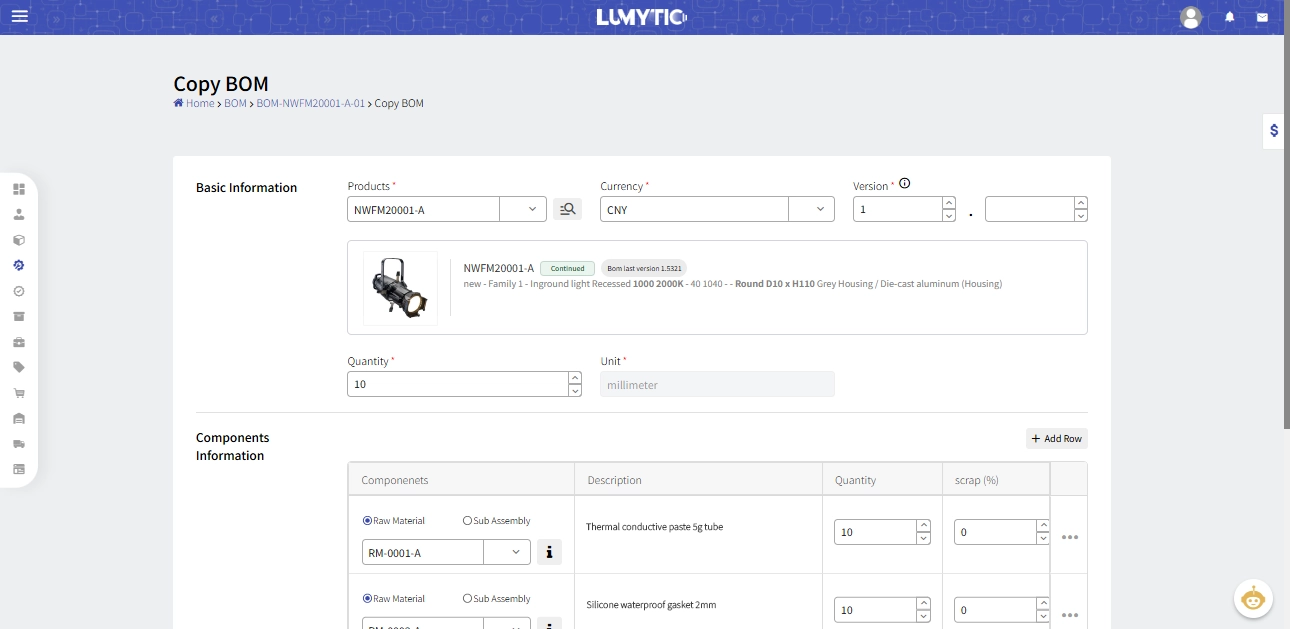This screenshot has width=1290, height=629.
Task: Open the hamburger menu
Action: point(20,17)
